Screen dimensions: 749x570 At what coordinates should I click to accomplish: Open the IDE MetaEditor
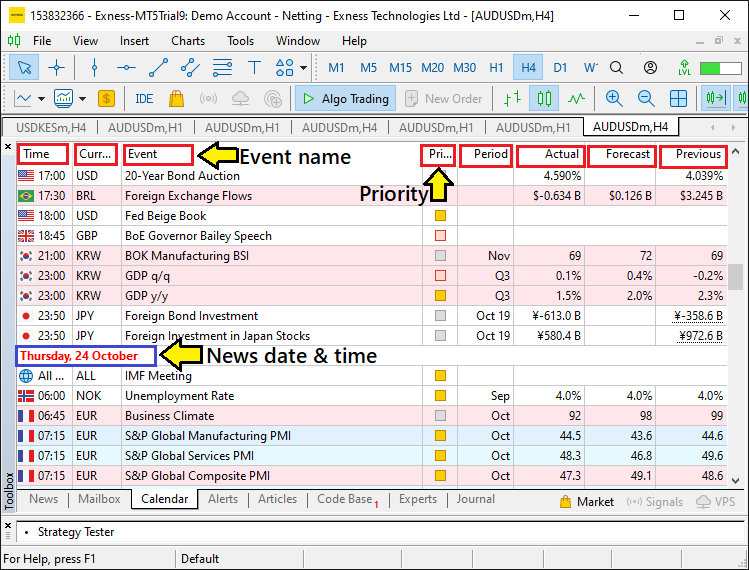[144, 99]
